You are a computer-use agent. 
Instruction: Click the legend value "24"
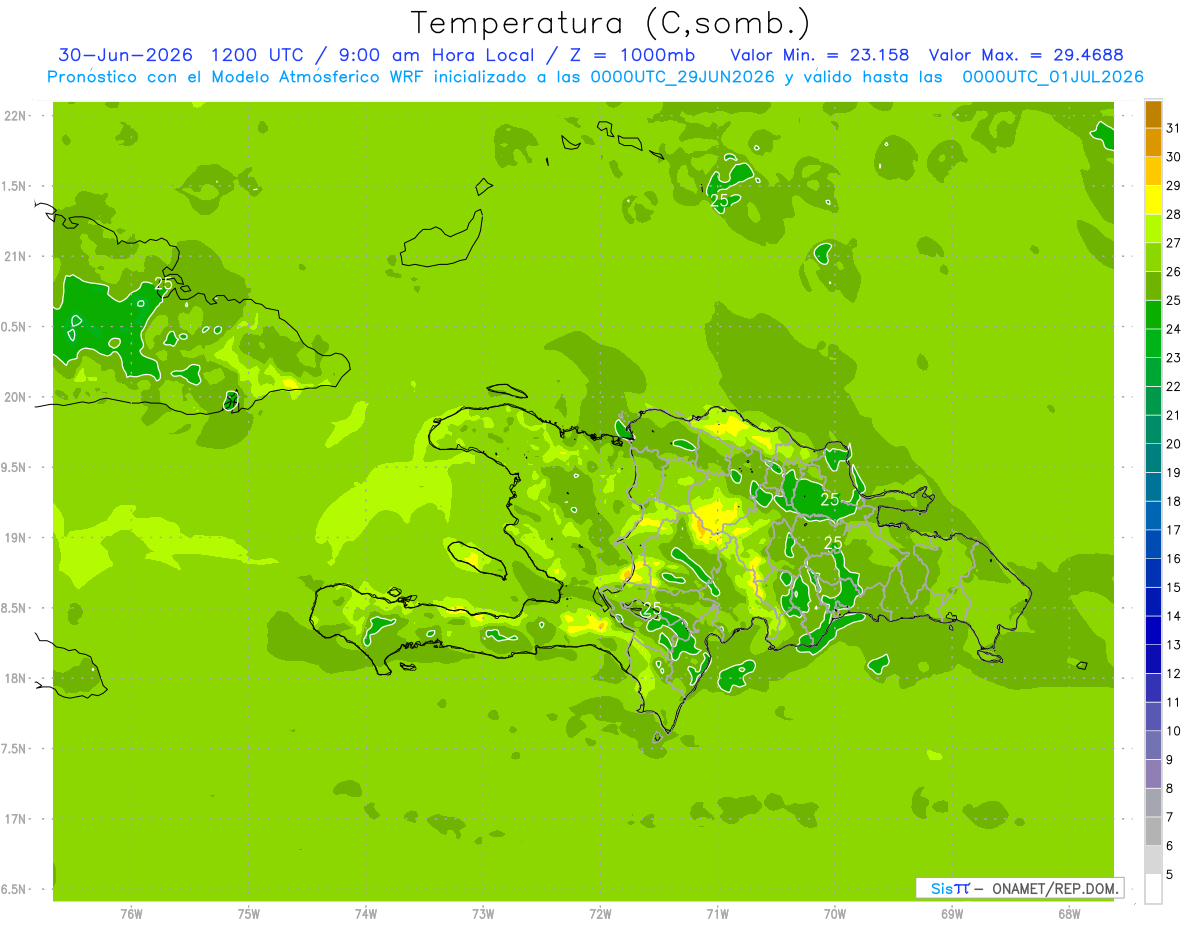pos(1173,329)
